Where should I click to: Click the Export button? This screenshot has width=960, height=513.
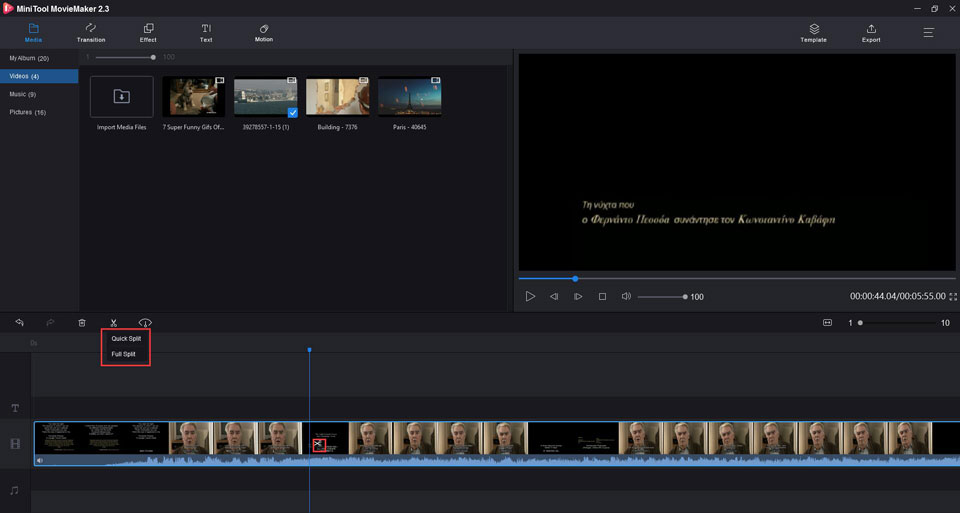(x=871, y=32)
